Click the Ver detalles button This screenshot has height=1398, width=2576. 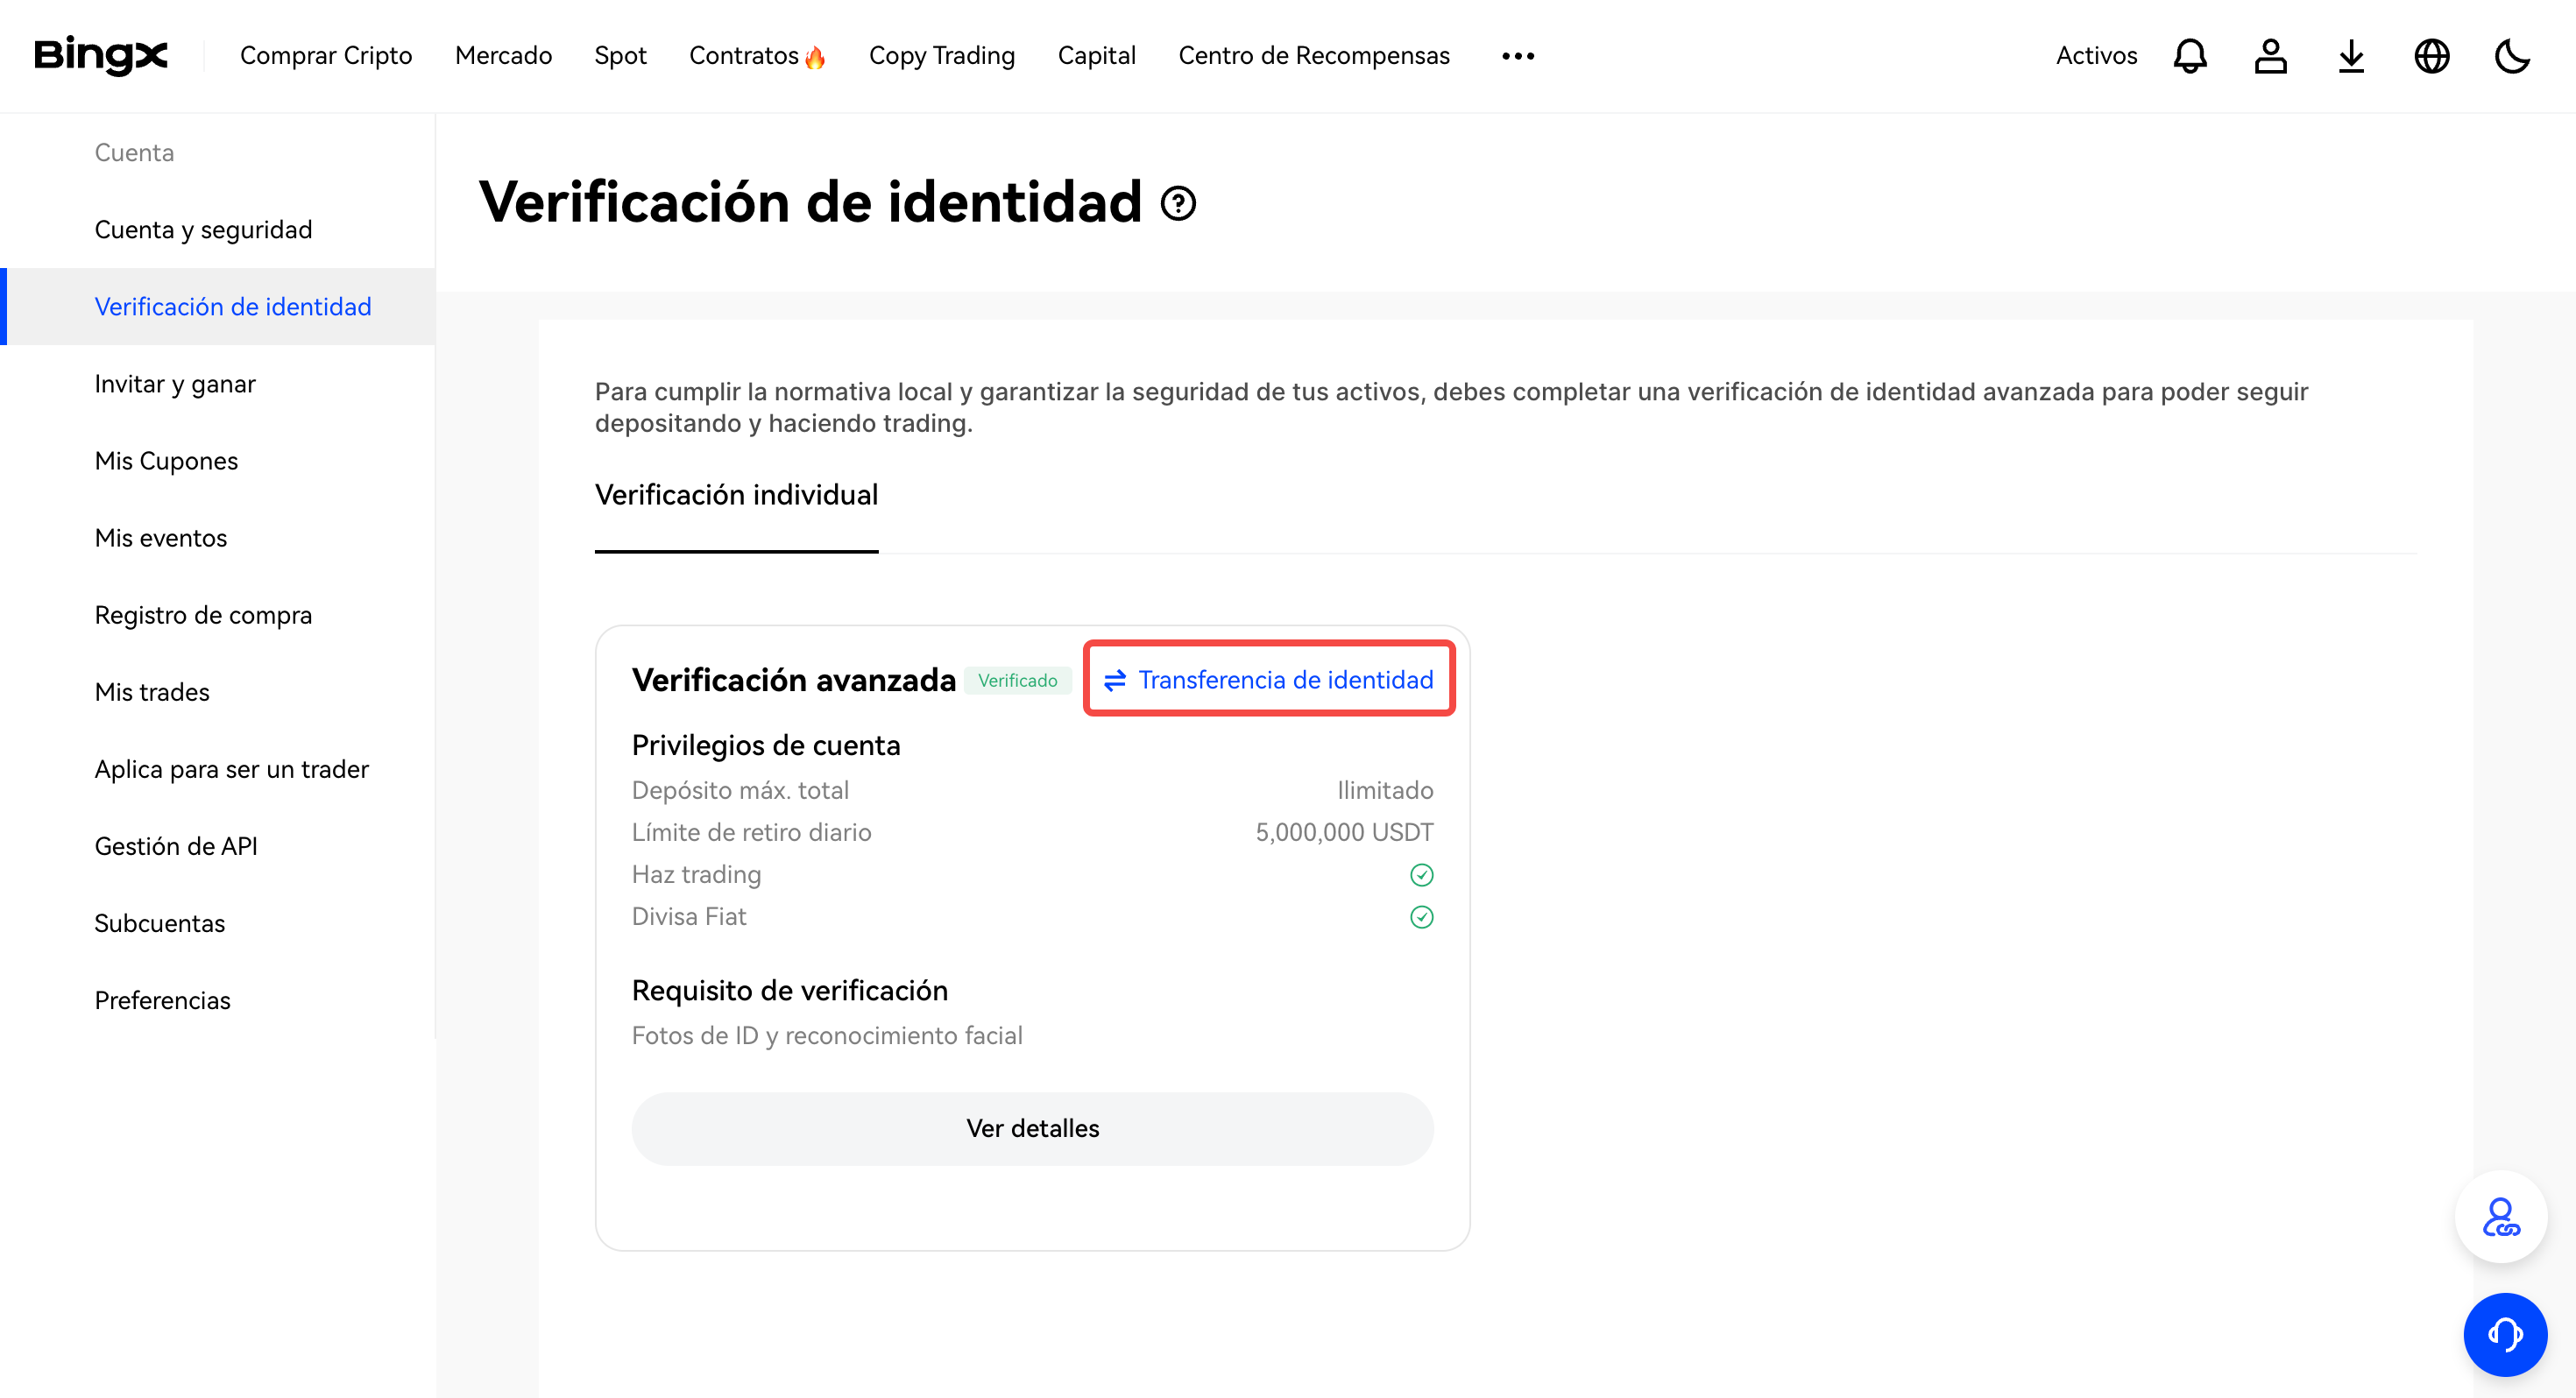[x=1032, y=1128]
